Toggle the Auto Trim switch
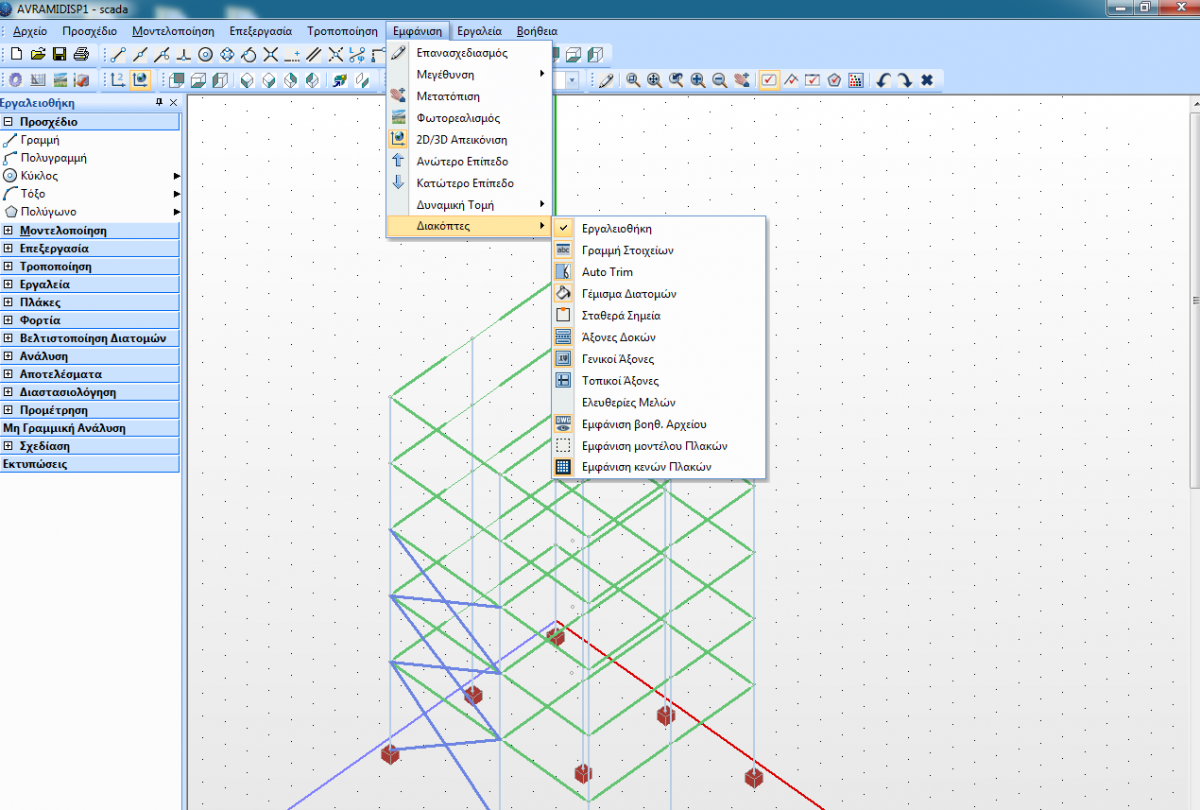1200x810 pixels. point(607,272)
